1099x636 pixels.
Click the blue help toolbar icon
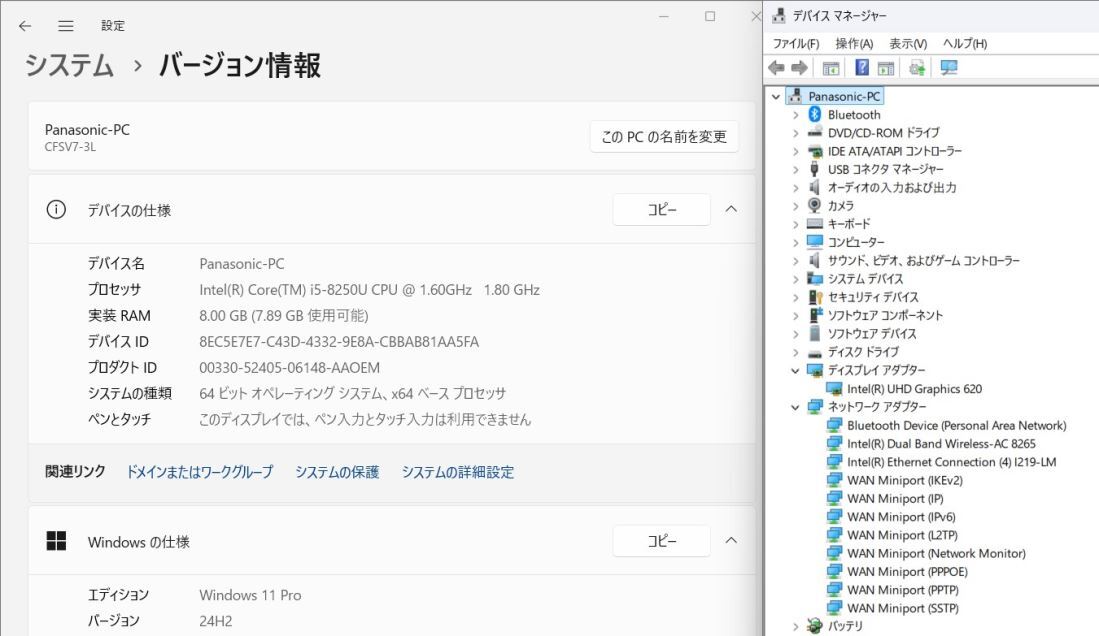(x=862, y=67)
